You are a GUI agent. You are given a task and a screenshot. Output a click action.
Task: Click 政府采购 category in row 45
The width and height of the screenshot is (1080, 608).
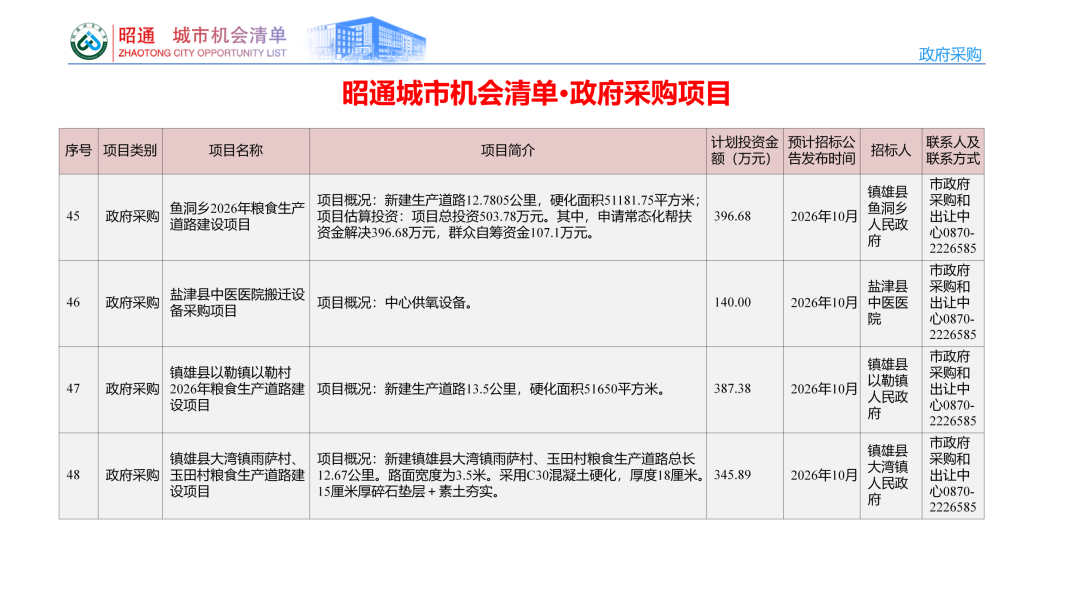tap(132, 216)
